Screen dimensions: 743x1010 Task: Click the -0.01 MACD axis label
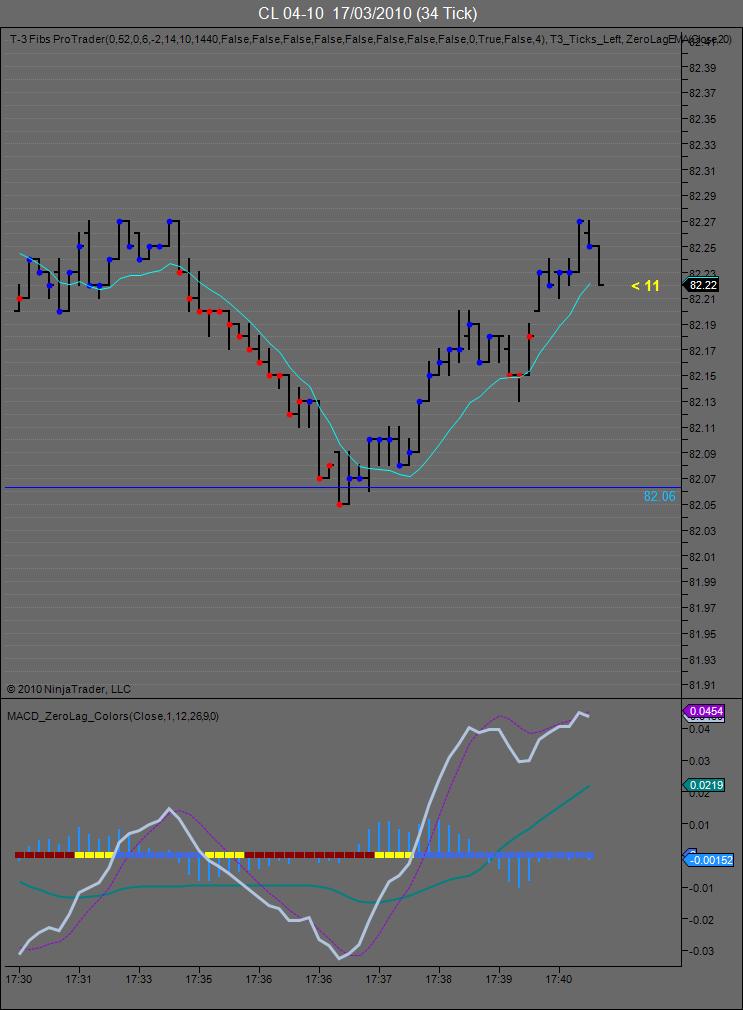tap(699, 888)
